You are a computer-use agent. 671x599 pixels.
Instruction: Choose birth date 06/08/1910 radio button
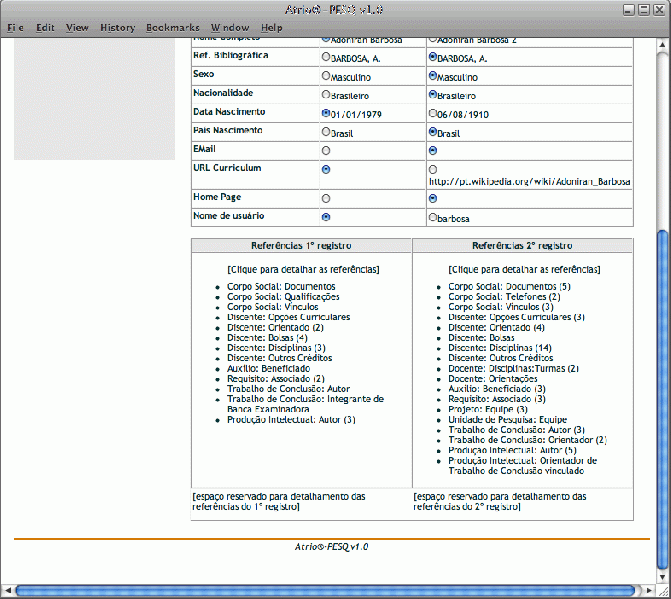click(x=432, y=113)
